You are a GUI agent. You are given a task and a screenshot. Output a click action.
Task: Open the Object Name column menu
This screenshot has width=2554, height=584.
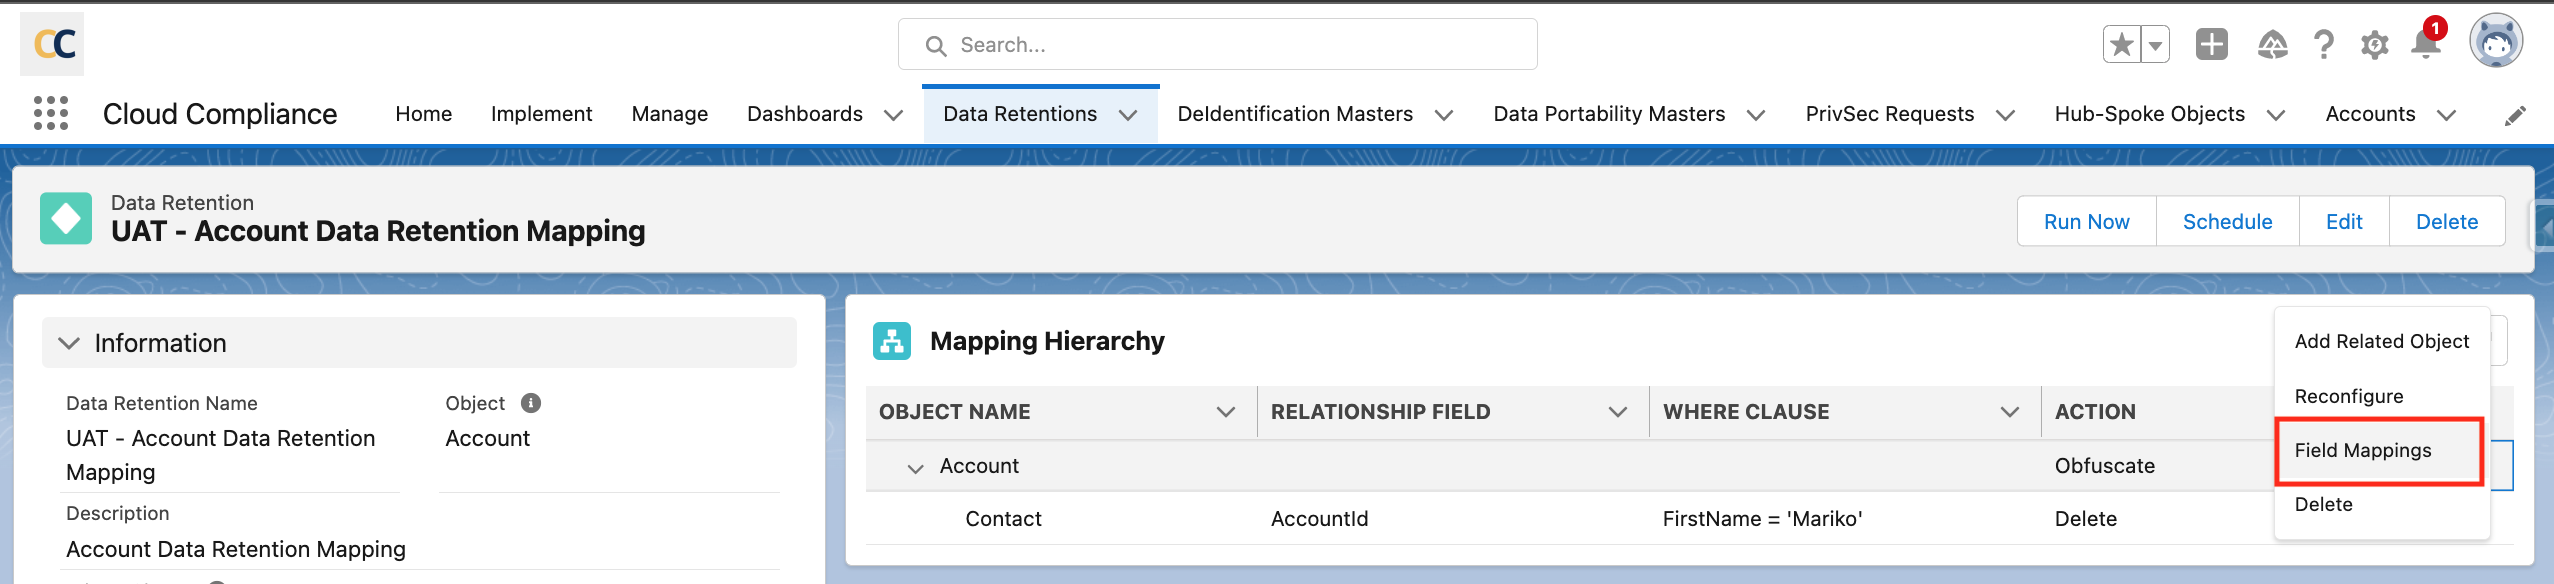point(1225,412)
